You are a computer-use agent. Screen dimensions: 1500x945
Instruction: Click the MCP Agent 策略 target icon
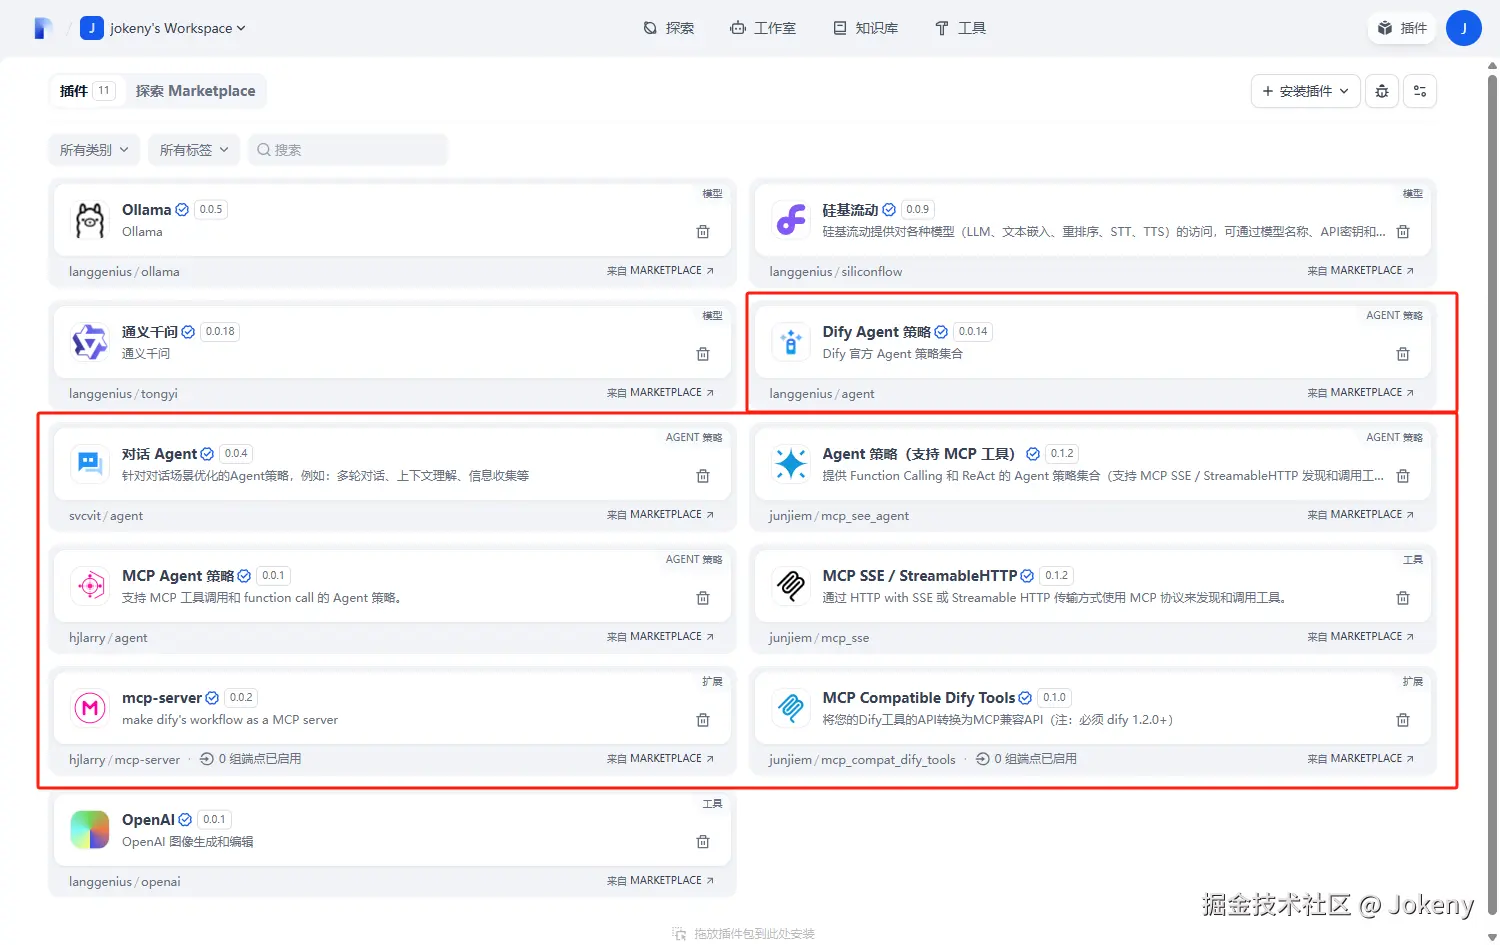point(90,586)
